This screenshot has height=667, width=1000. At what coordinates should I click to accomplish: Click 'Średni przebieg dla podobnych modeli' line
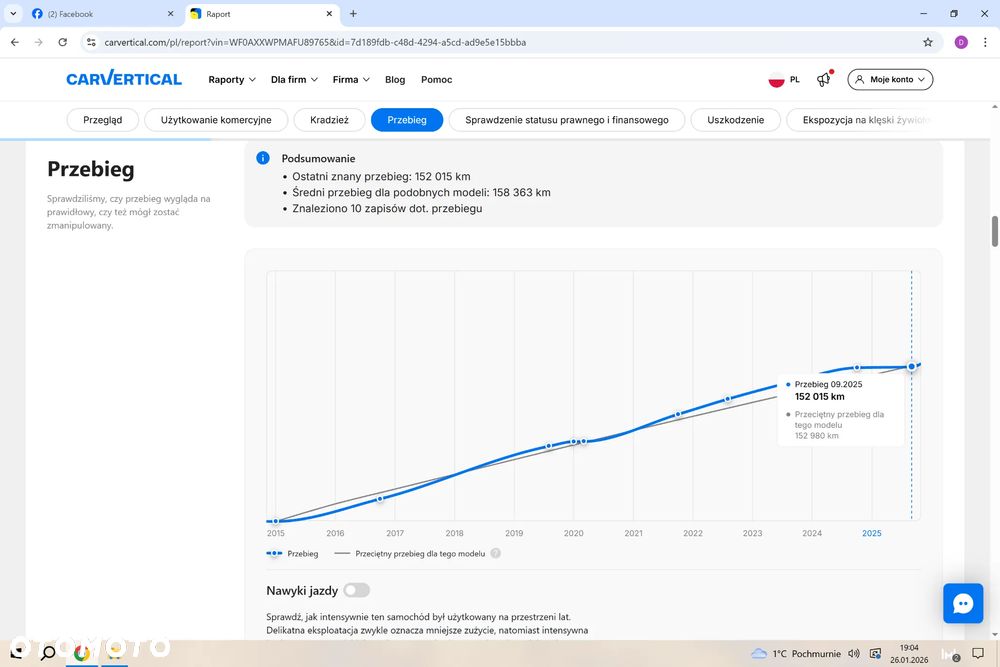click(x=422, y=193)
